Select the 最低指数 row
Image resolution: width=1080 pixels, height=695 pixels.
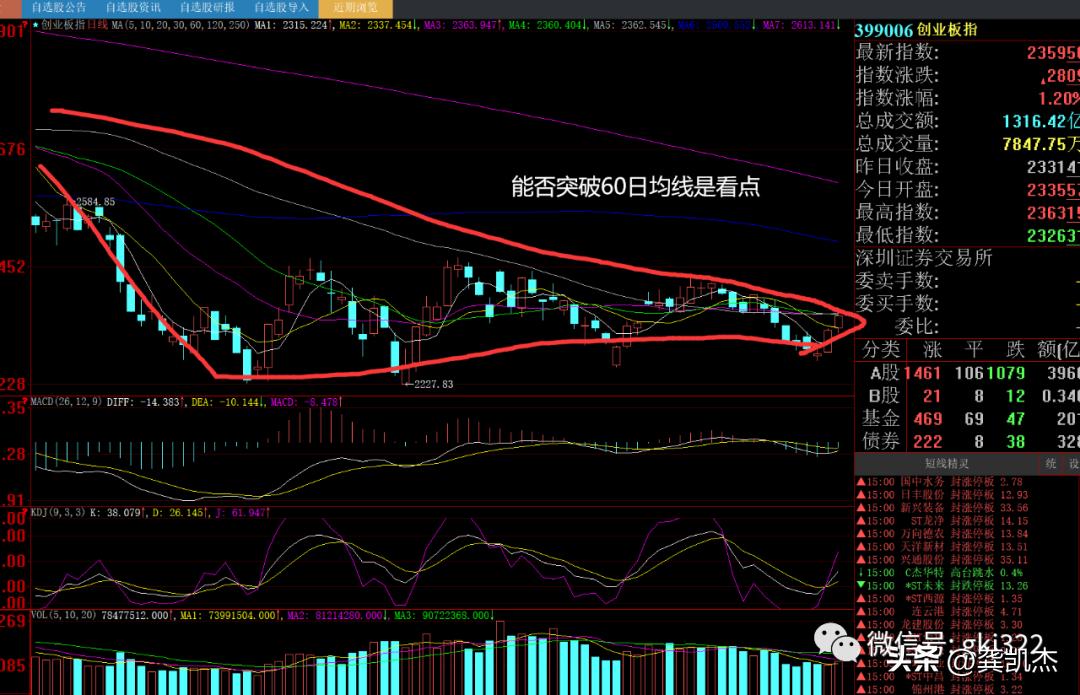(x=967, y=235)
